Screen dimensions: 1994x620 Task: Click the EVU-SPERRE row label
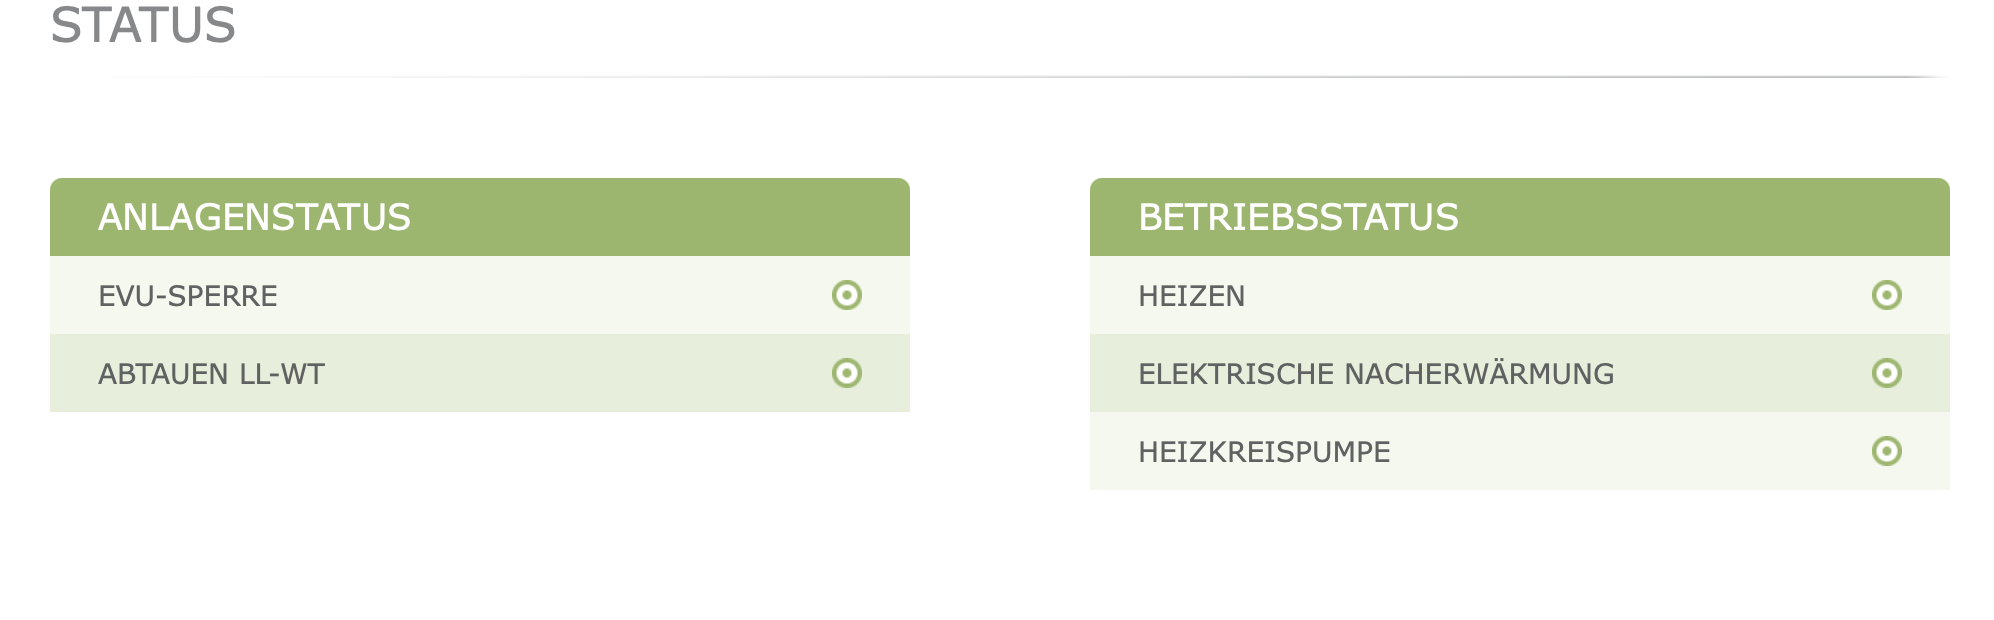188,296
